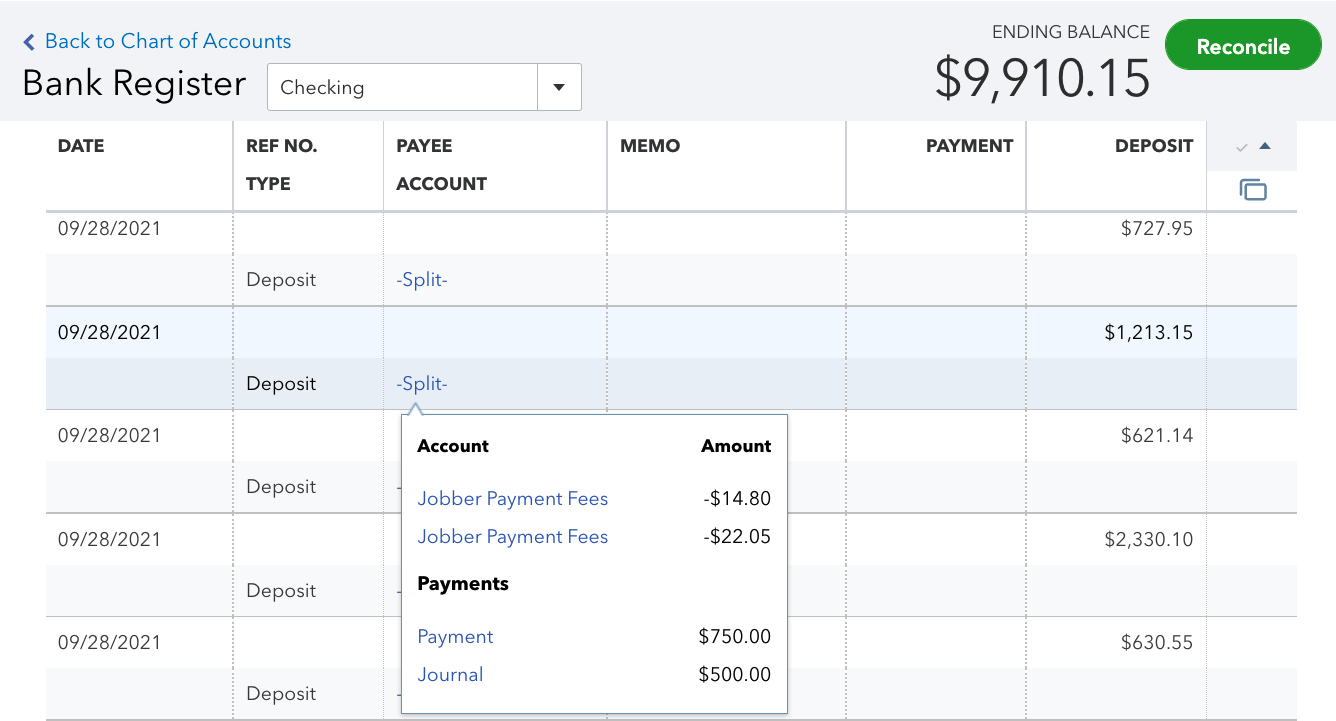The height and width of the screenshot is (721, 1336).
Task: Sort by the reconcile status arrow
Action: point(1265,147)
